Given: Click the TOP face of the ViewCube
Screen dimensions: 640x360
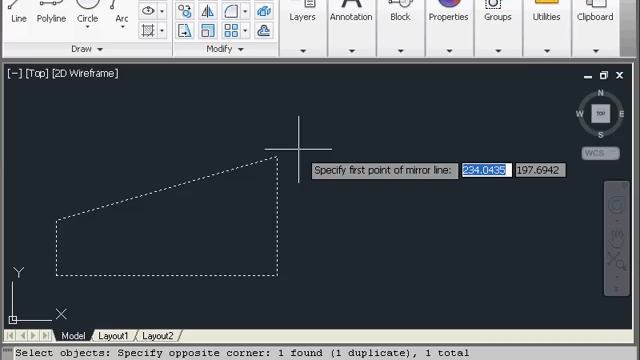Looking at the screenshot, I should (600, 113).
